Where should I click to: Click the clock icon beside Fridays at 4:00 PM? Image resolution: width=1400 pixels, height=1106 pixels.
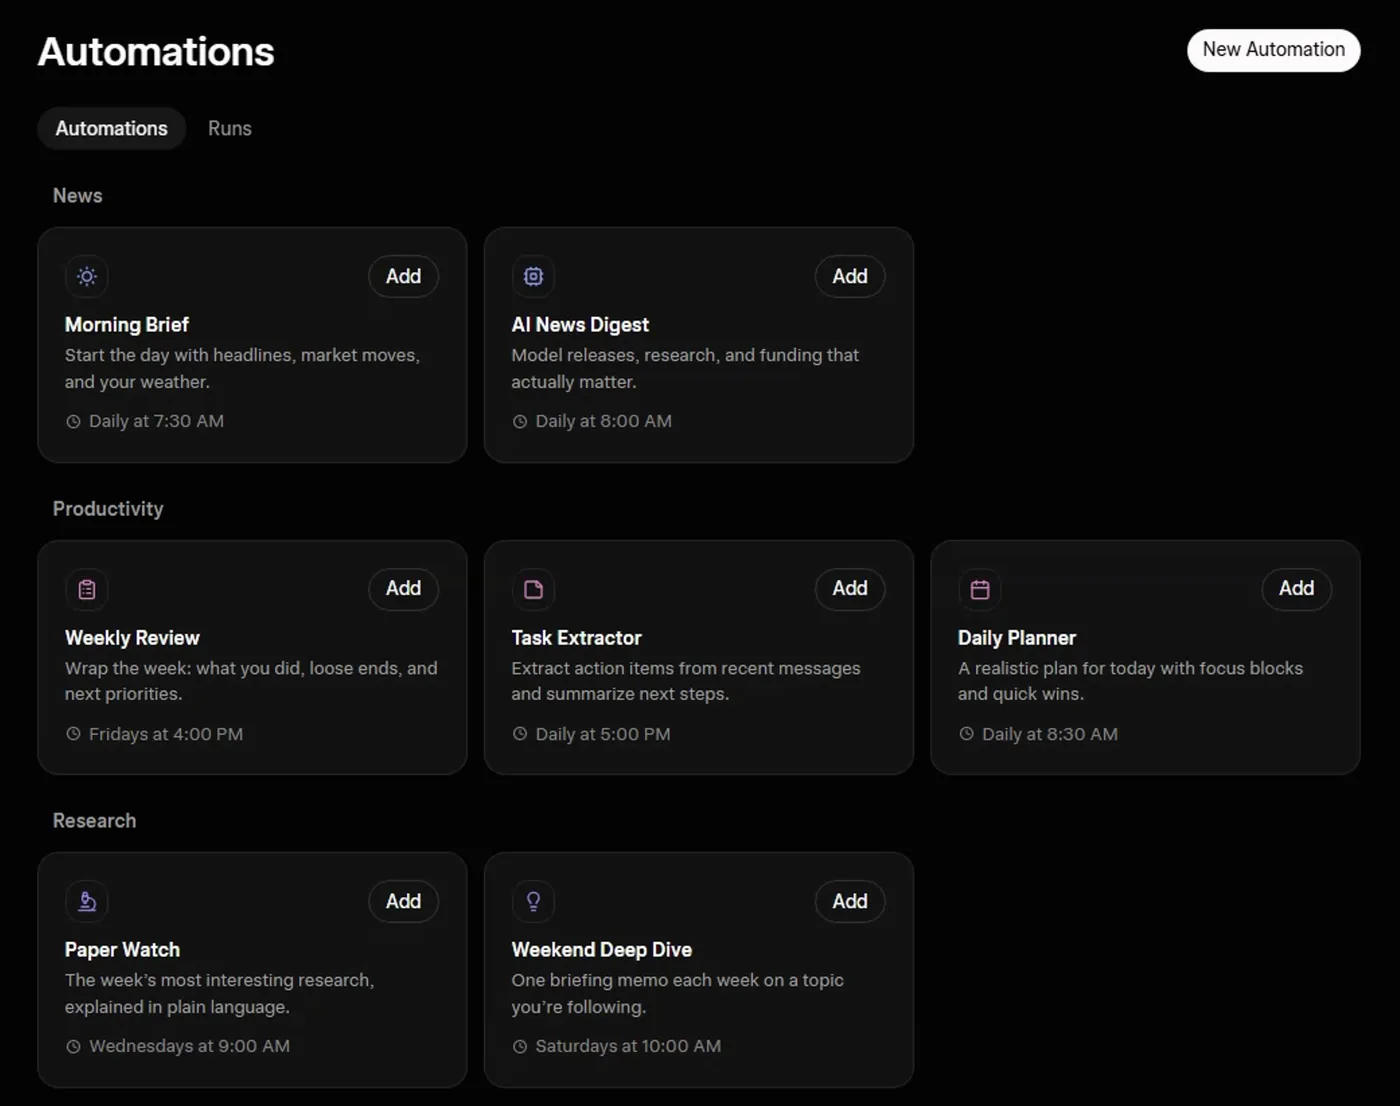pyautogui.click(x=73, y=734)
